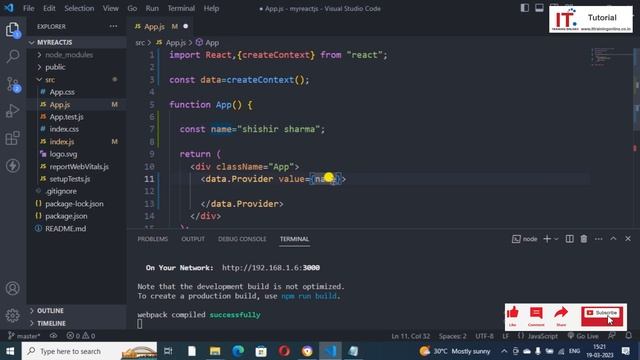Open the Search view in activity bar
This screenshot has height=360, width=640.
tap(13, 56)
